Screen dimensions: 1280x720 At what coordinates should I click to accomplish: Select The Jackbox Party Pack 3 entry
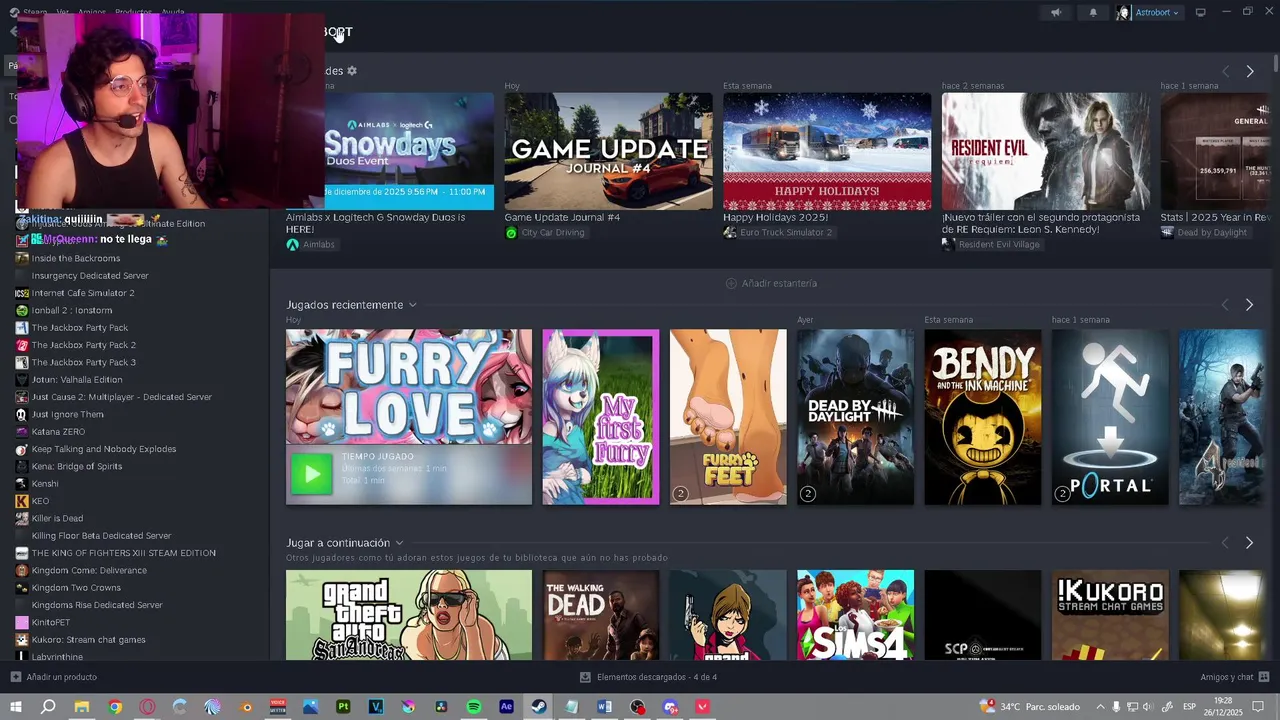(83, 362)
